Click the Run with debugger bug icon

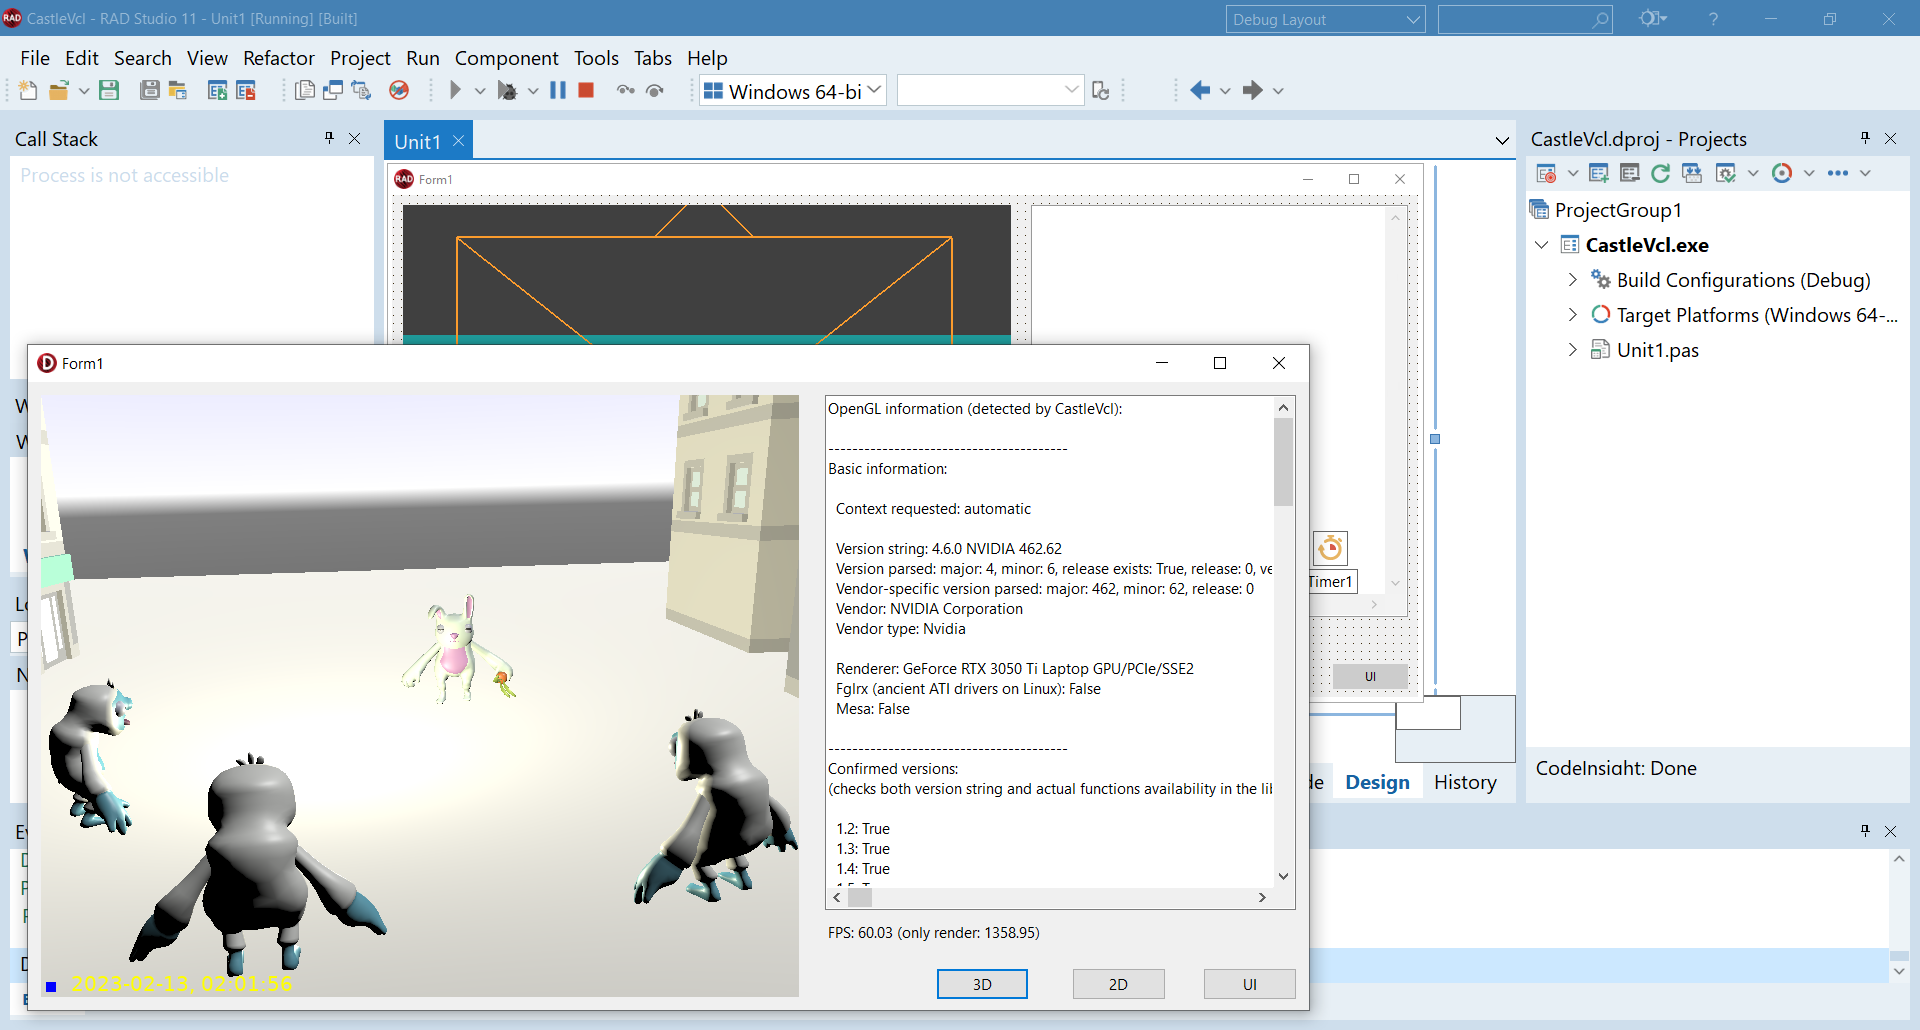click(x=507, y=91)
